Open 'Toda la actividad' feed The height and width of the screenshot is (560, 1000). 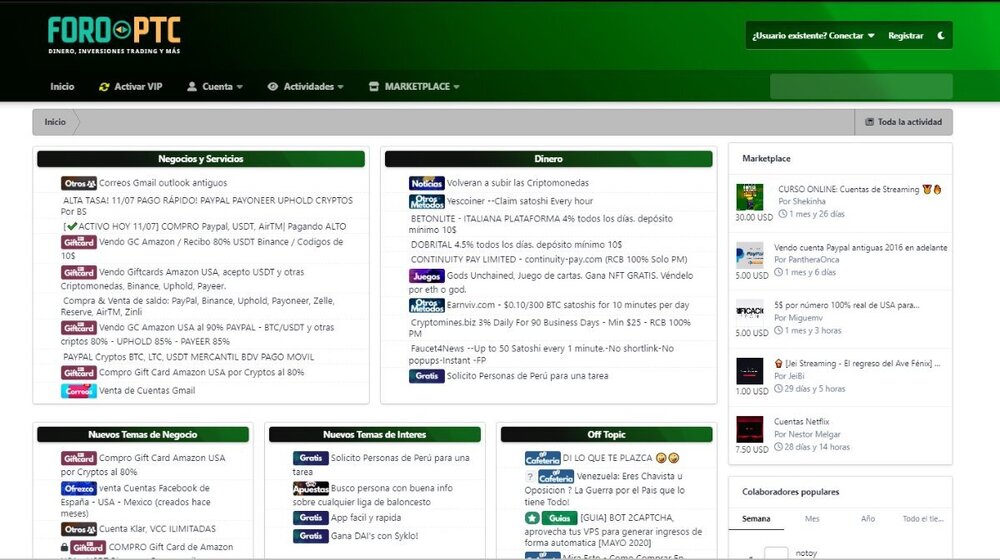click(x=903, y=122)
